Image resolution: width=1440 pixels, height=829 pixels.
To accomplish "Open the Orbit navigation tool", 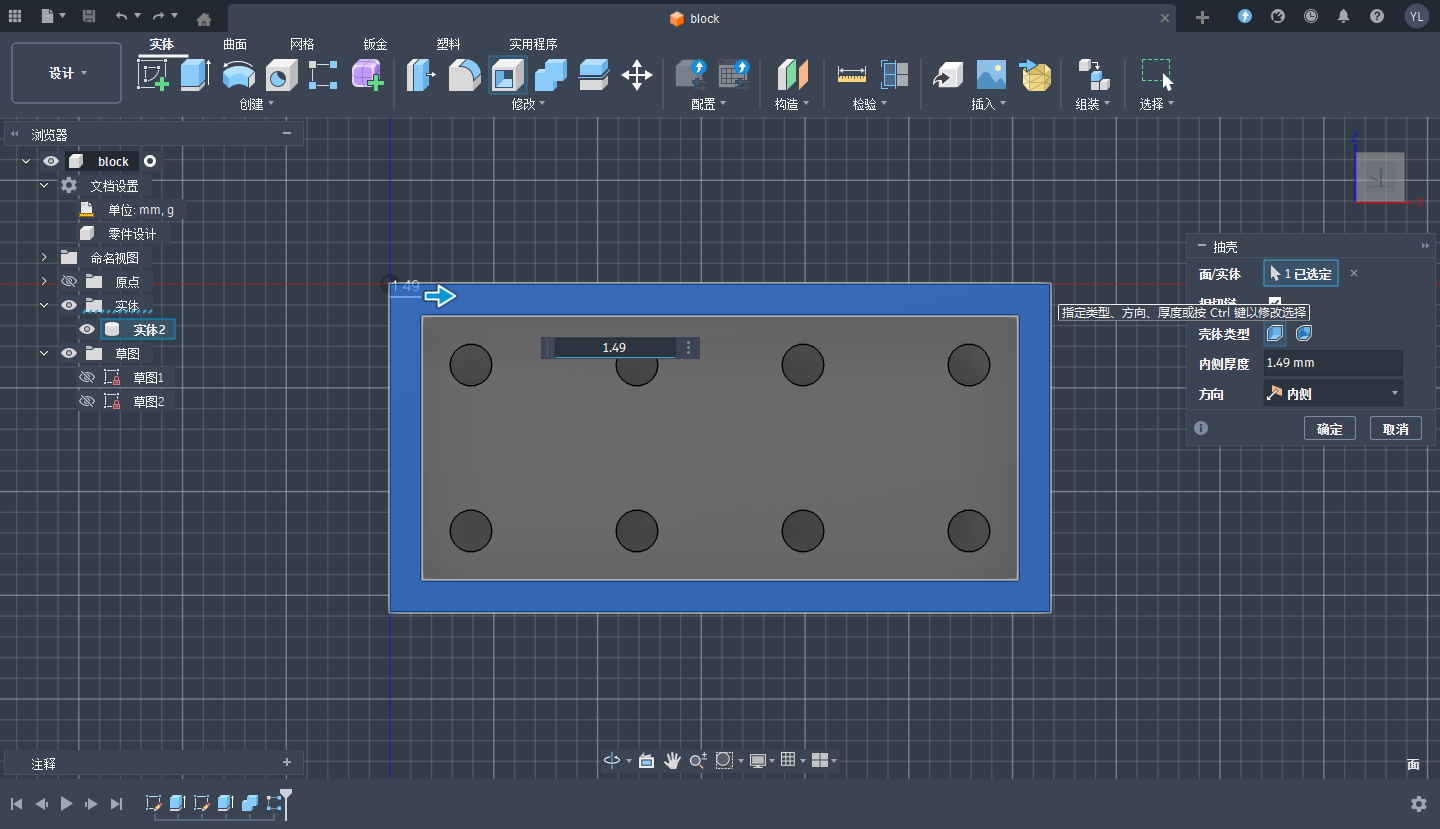I will (x=612, y=760).
